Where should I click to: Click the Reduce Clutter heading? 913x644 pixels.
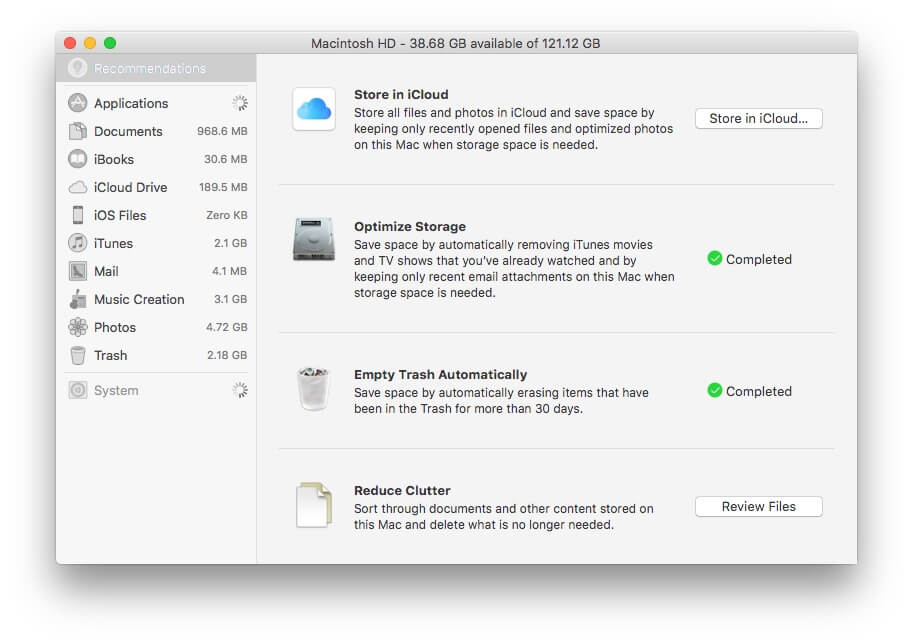(402, 490)
